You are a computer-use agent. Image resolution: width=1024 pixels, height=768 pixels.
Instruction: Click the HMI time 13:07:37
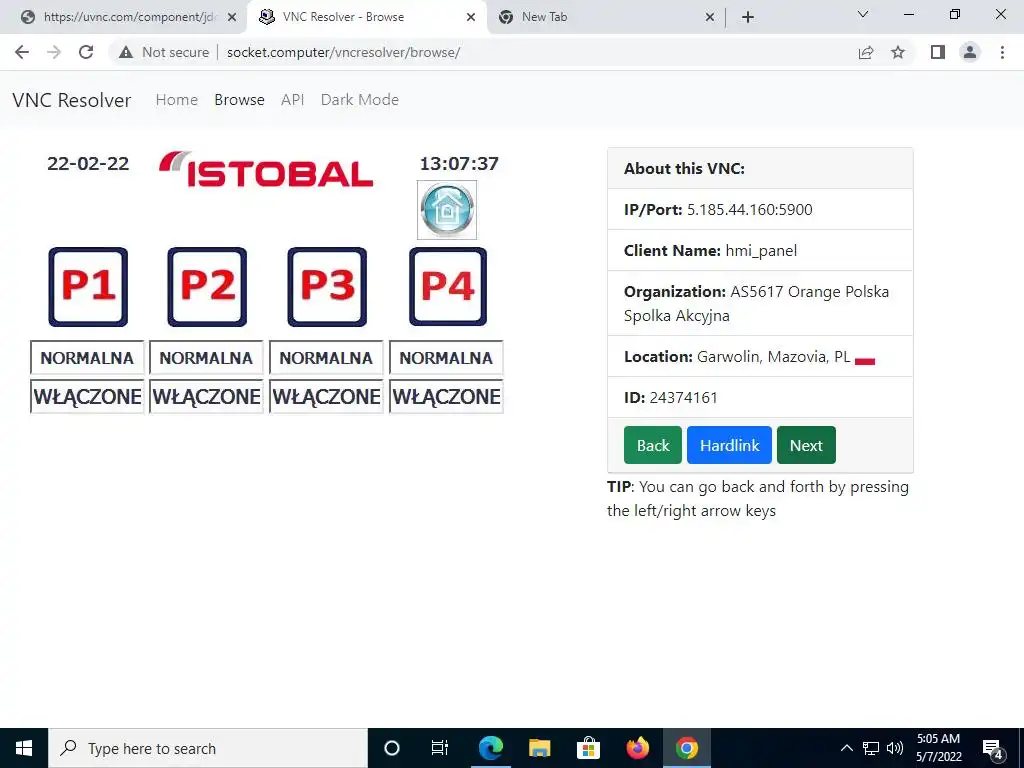pyautogui.click(x=459, y=163)
